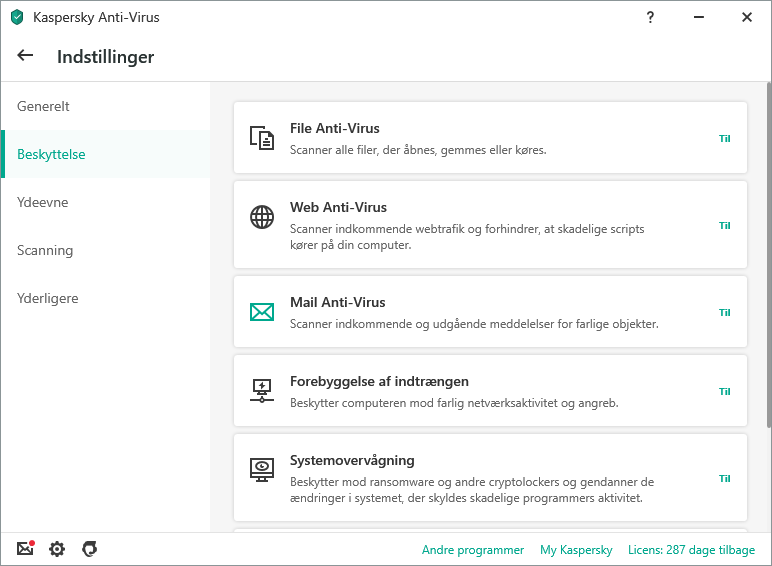772x566 pixels.
Task: Click the Forebyggelse af indtrængen network icon
Action: coord(262,391)
